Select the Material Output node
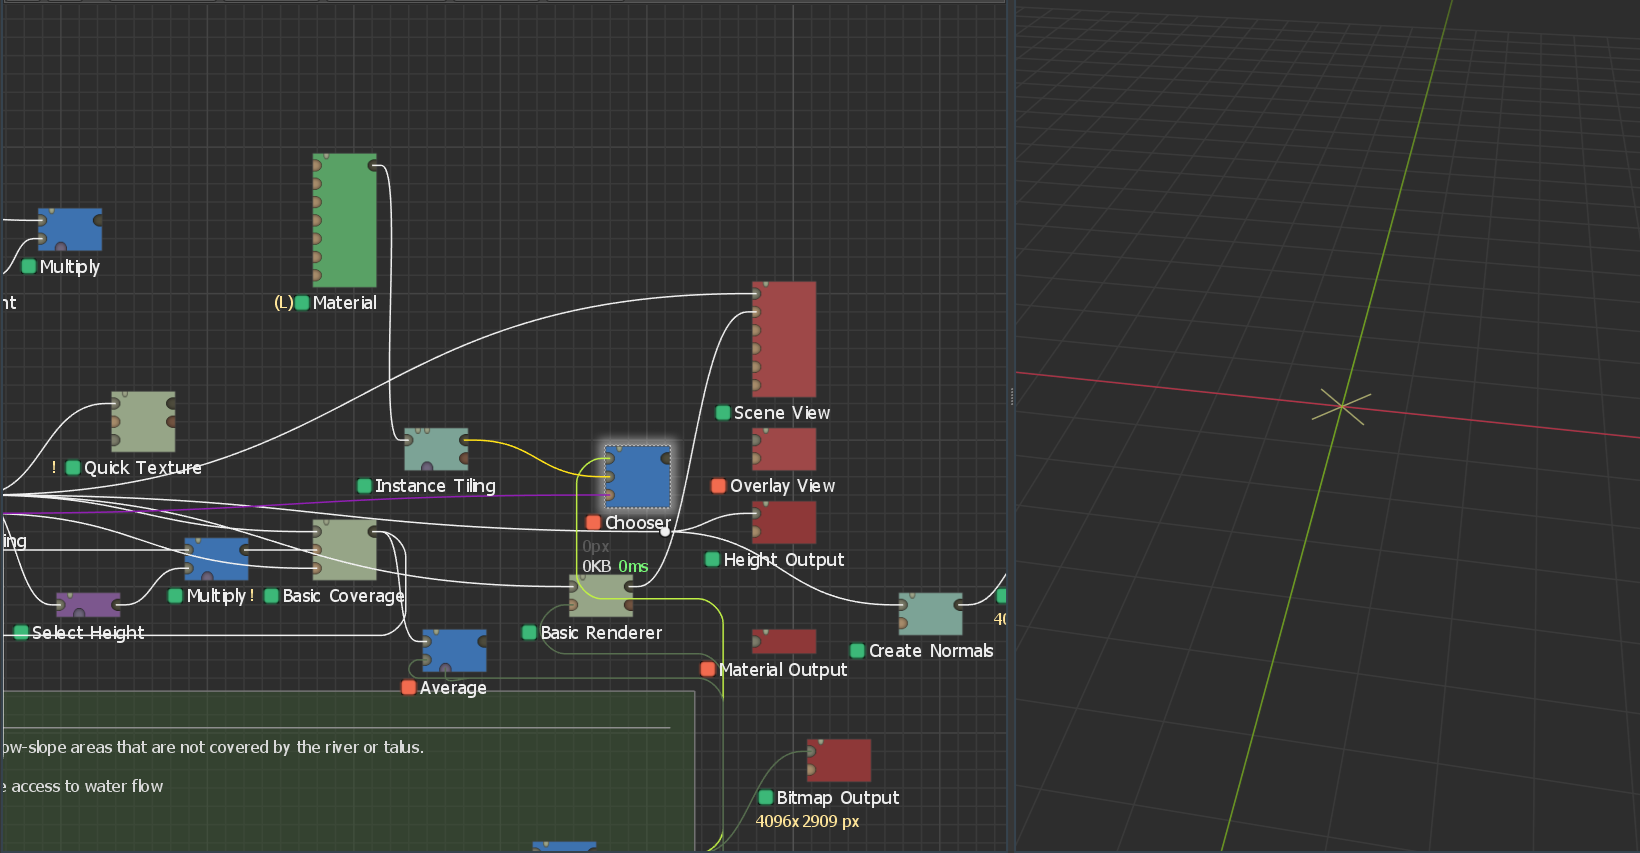 click(784, 641)
